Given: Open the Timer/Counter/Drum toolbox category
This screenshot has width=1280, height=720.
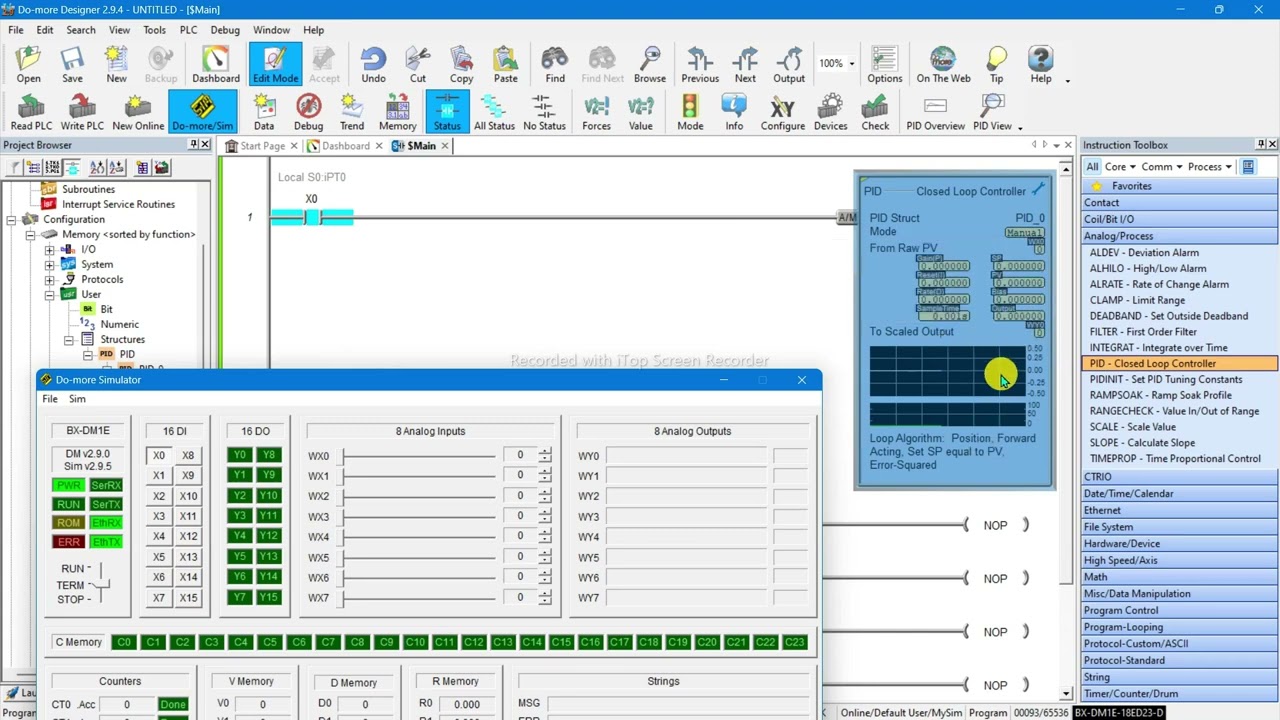Looking at the screenshot, I should (1178, 694).
